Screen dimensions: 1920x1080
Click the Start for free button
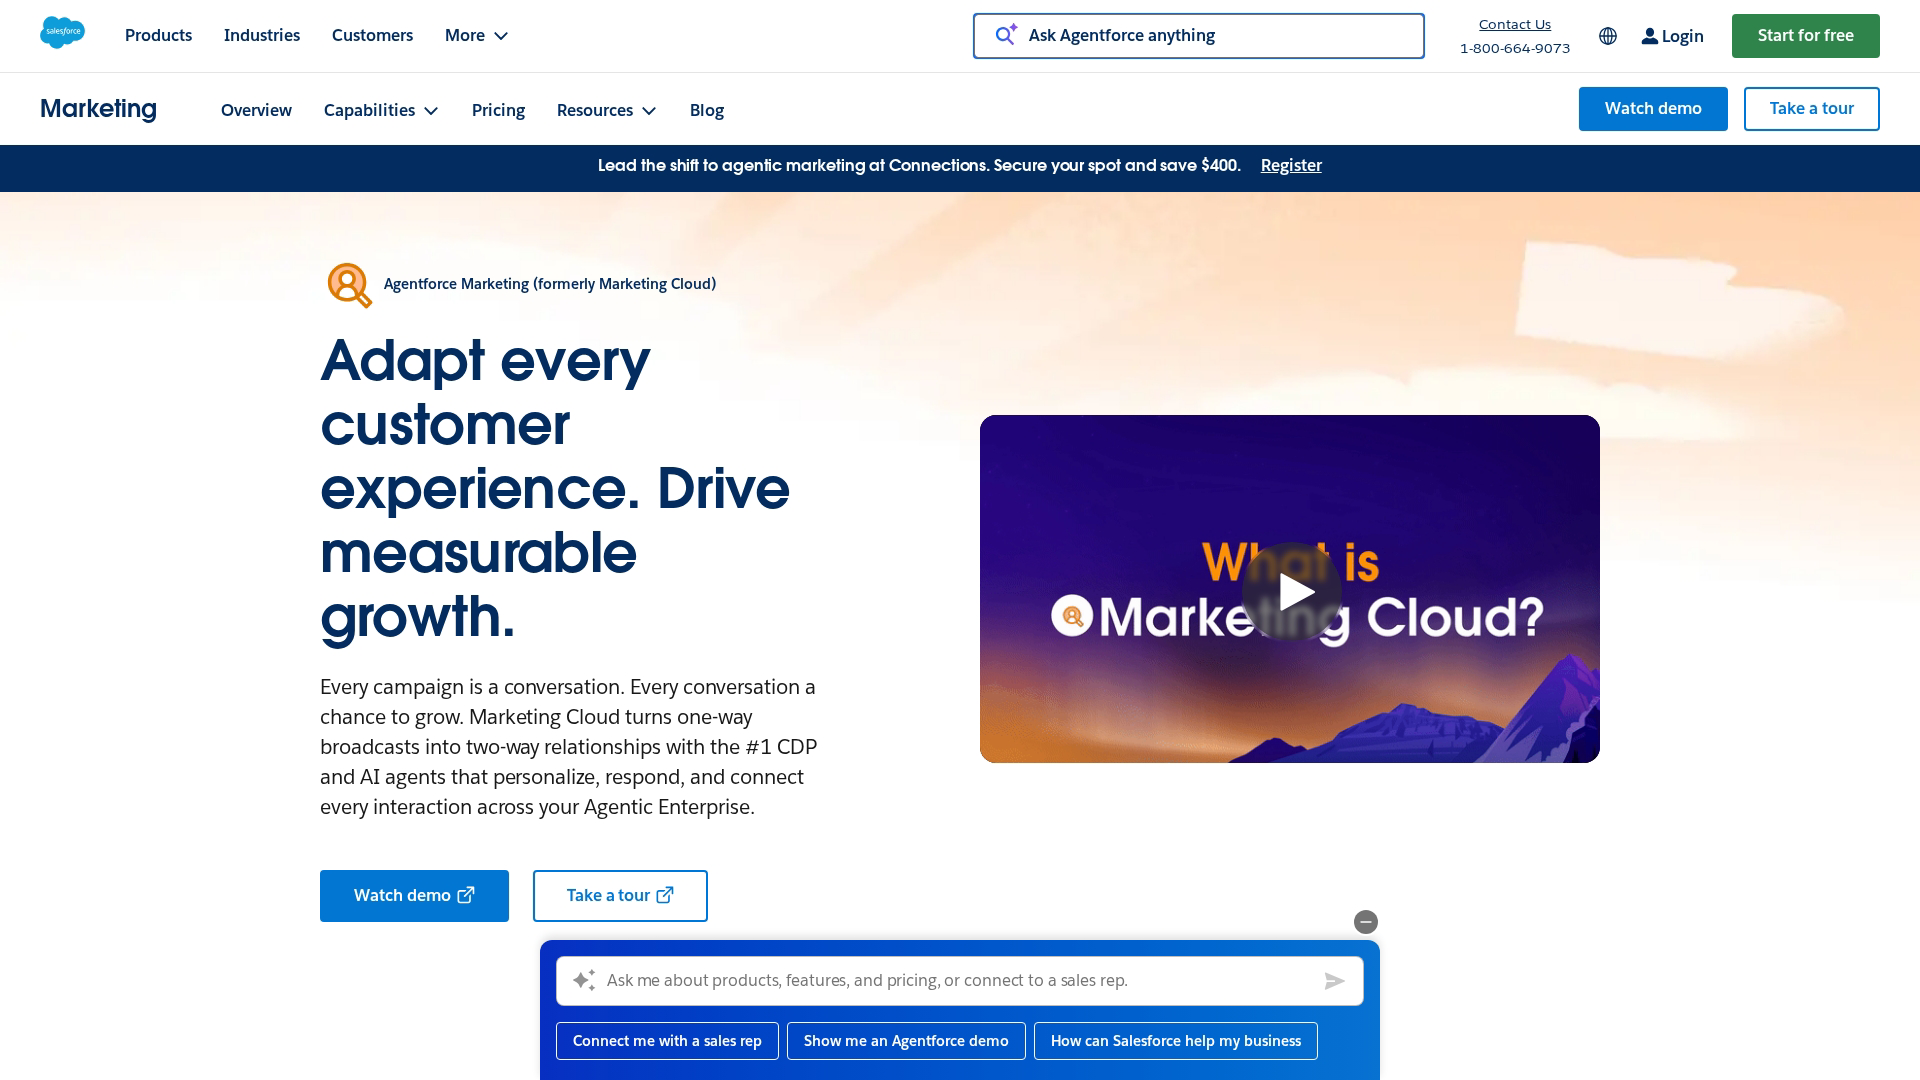[x=1805, y=34]
